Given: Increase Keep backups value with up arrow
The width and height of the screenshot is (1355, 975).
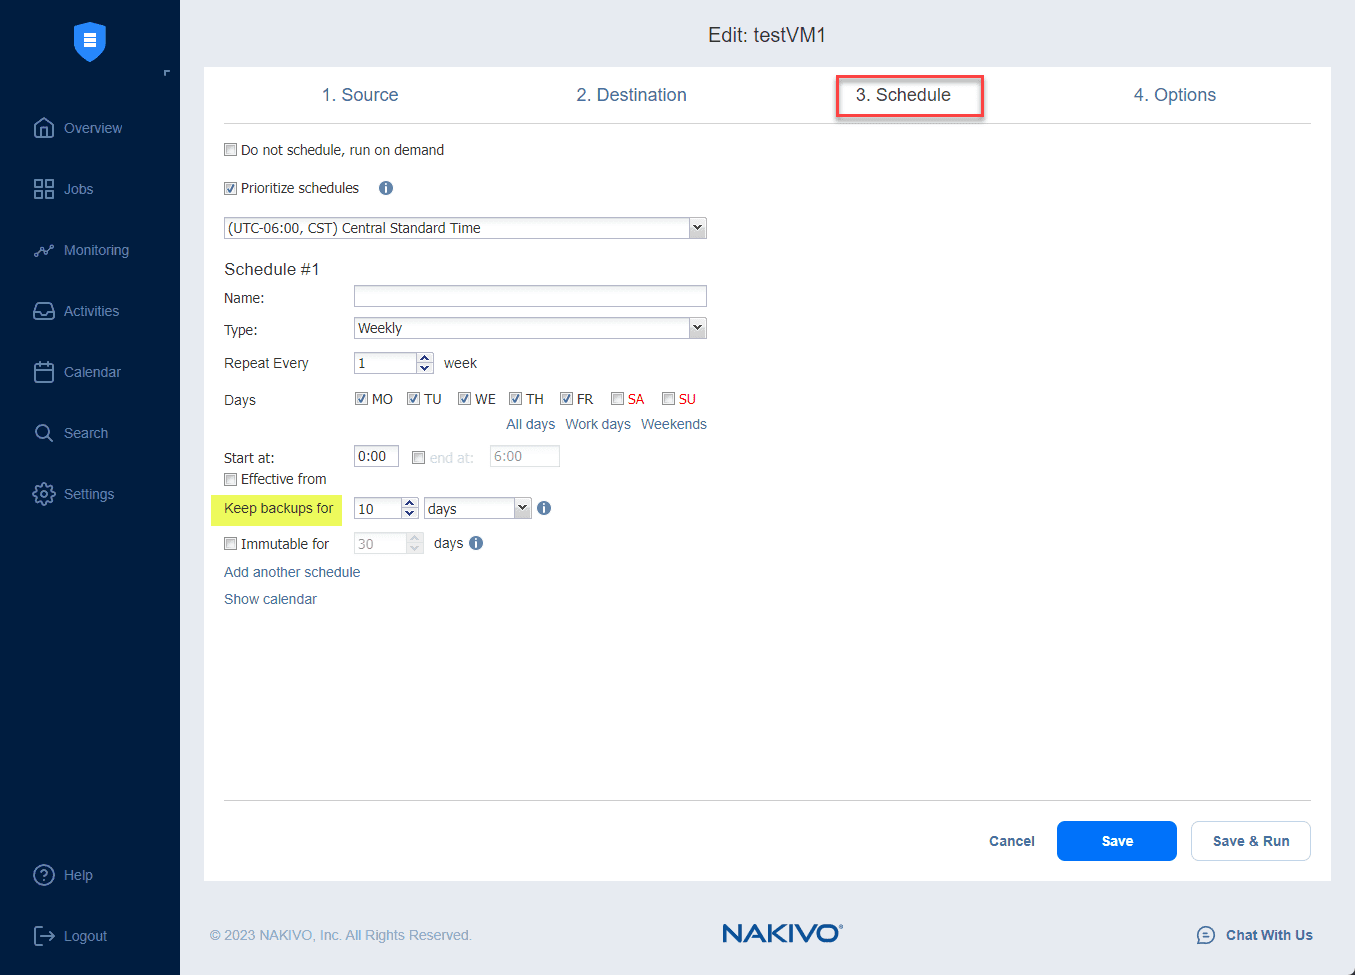Looking at the screenshot, I should point(410,503).
